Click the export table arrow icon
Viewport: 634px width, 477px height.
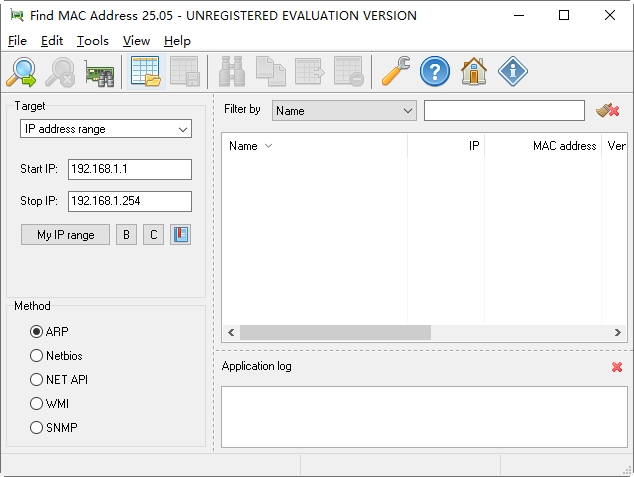click(x=309, y=72)
